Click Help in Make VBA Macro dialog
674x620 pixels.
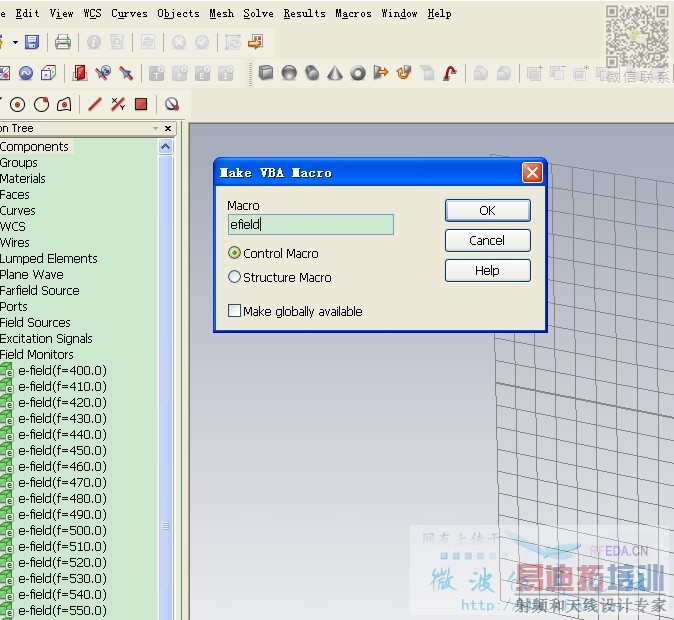click(x=487, y=270)
